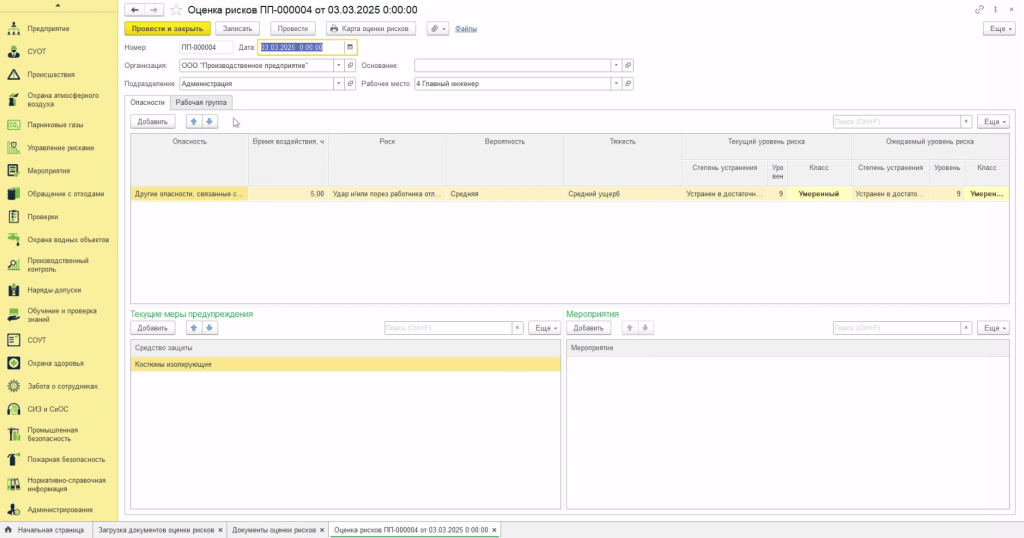This screenshot has width=1024, height=538.
Task: Go to Начальная страница tab
Action: pyautogui.click(x=45, y=530)
